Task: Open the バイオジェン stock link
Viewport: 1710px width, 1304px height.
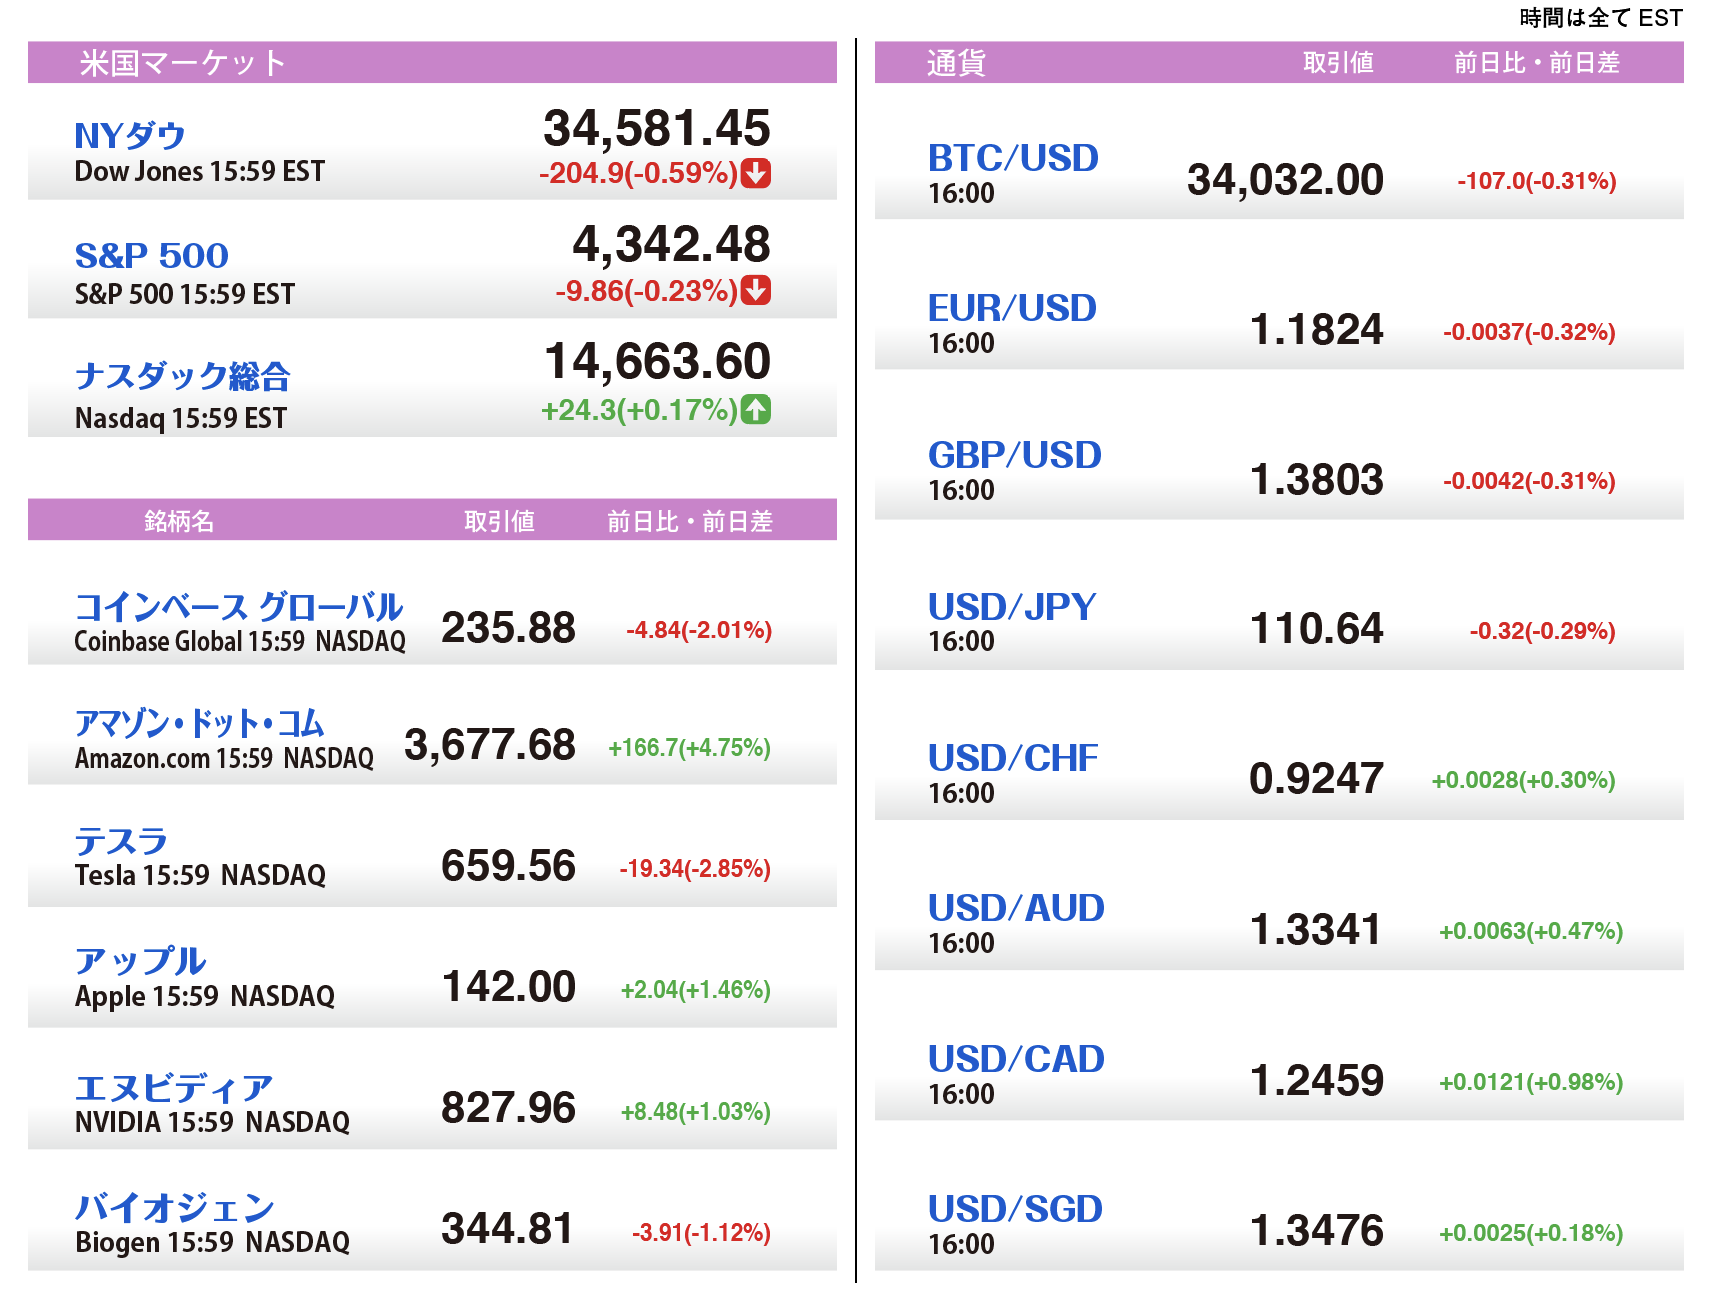Action: 175,1207
